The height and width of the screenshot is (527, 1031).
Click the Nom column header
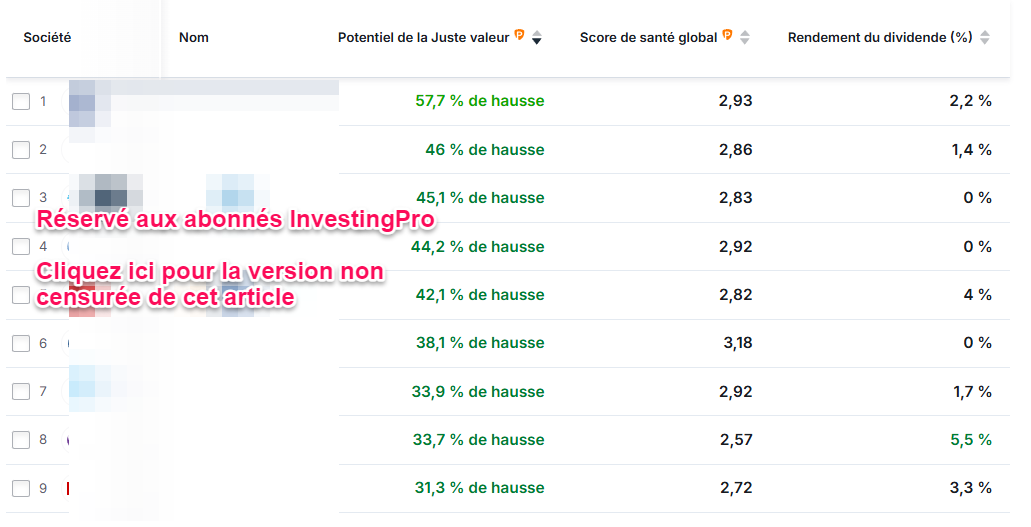pos(194,38)
